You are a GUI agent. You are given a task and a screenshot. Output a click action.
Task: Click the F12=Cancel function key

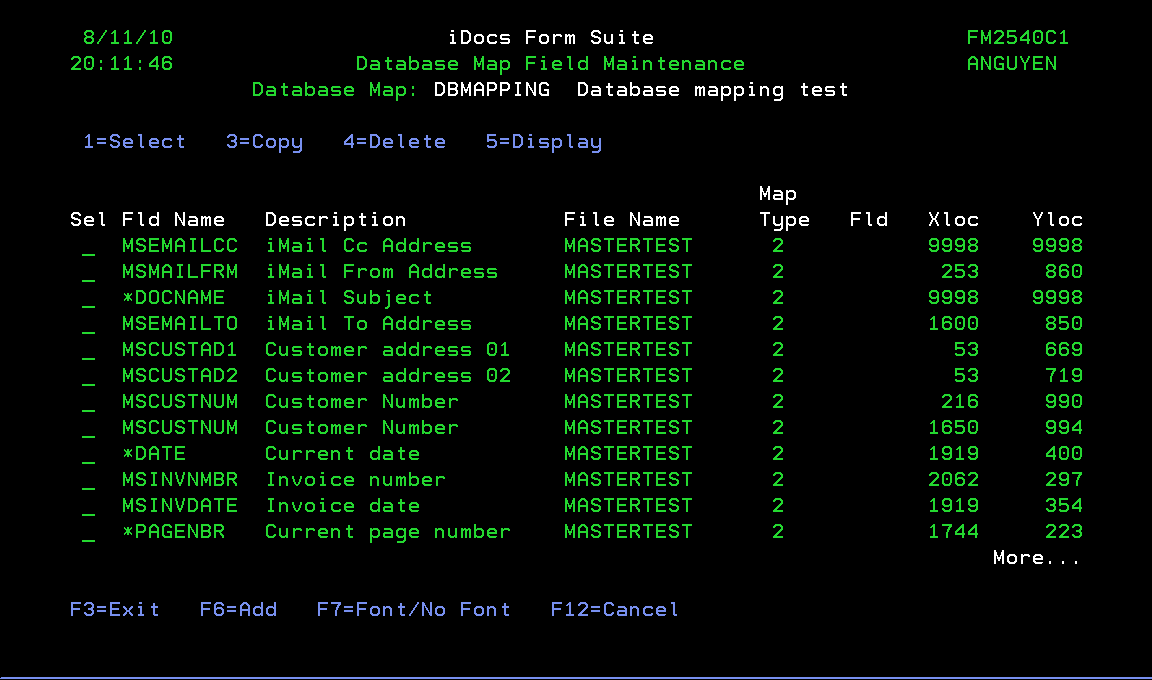click(x=614, y=610)
